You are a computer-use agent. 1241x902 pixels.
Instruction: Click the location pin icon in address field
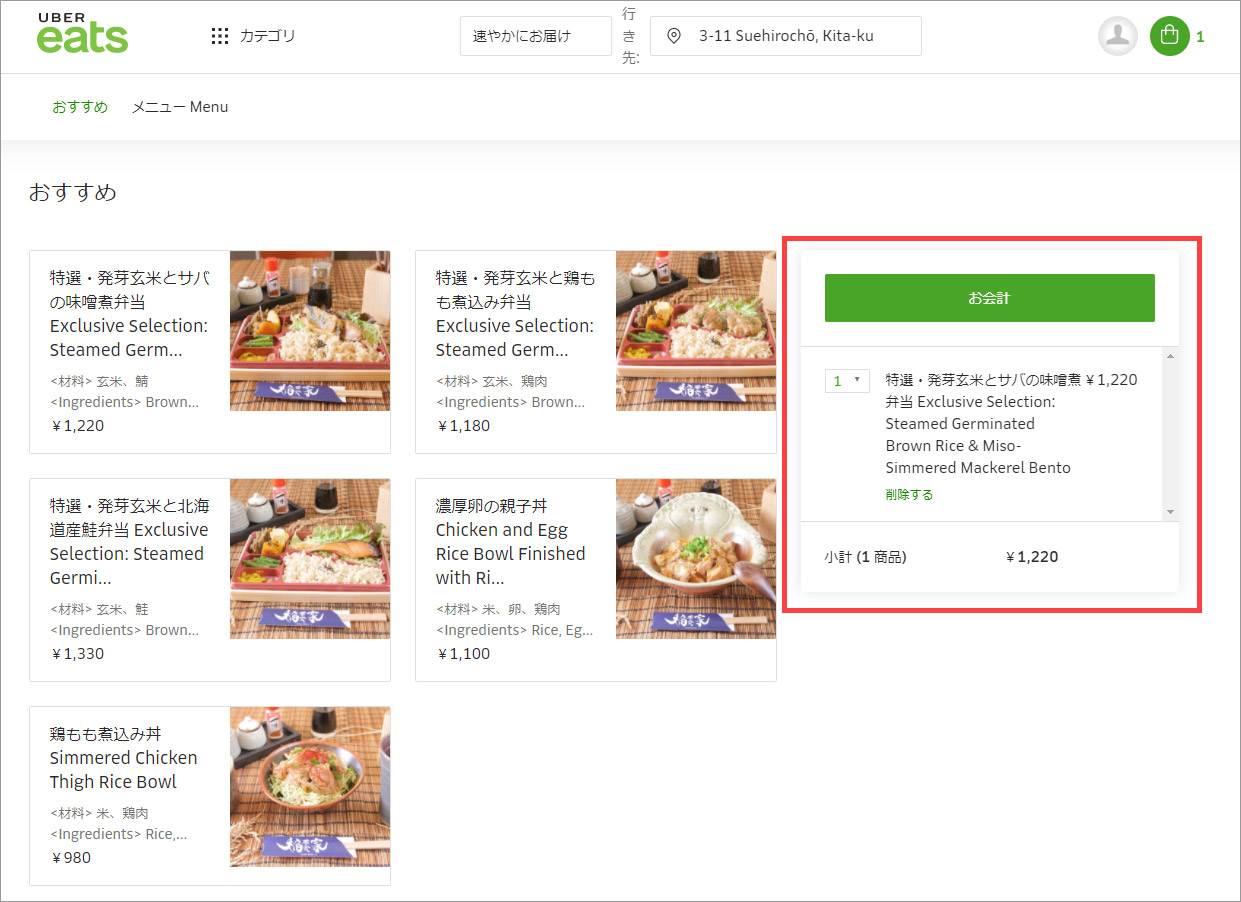point(674,36)
